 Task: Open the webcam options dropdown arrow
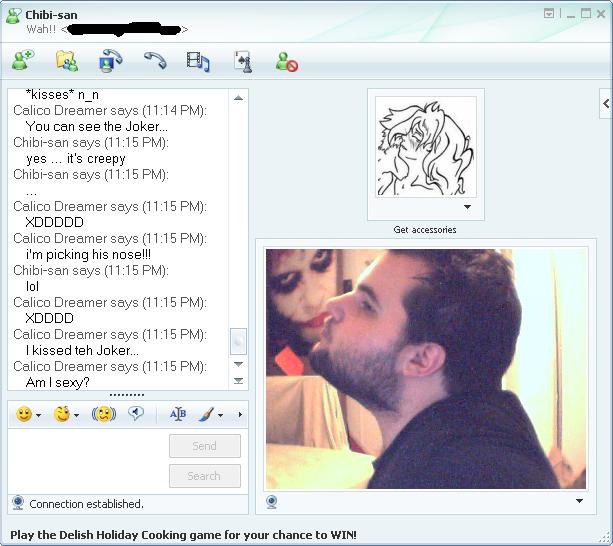click(x=579, y=501)
